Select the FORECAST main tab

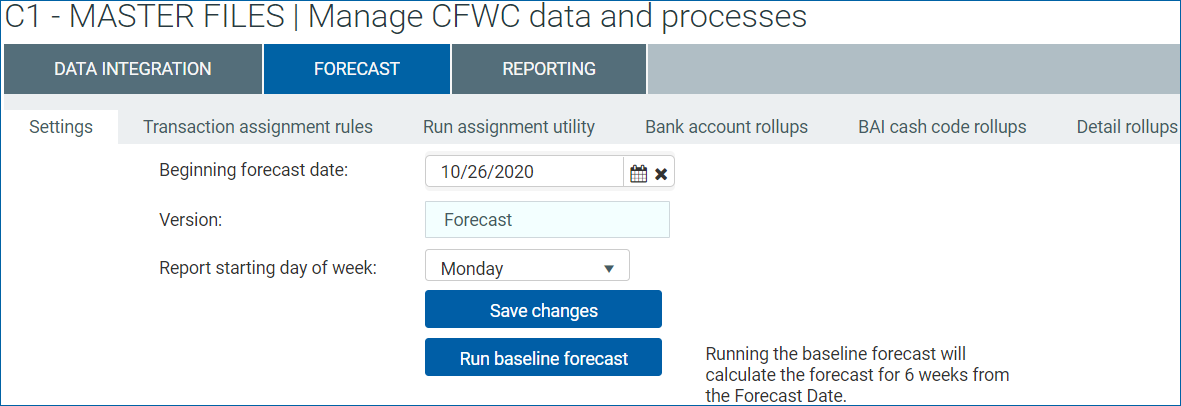356,69
